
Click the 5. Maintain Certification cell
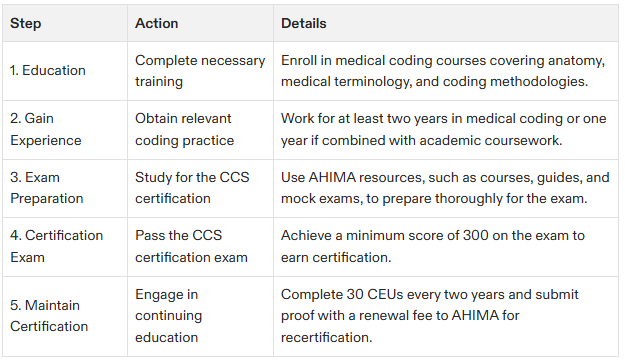[65, 316]
